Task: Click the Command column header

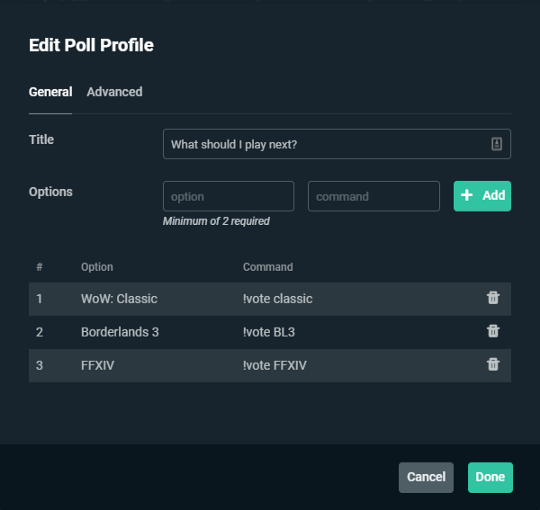Action: [268, 267]
